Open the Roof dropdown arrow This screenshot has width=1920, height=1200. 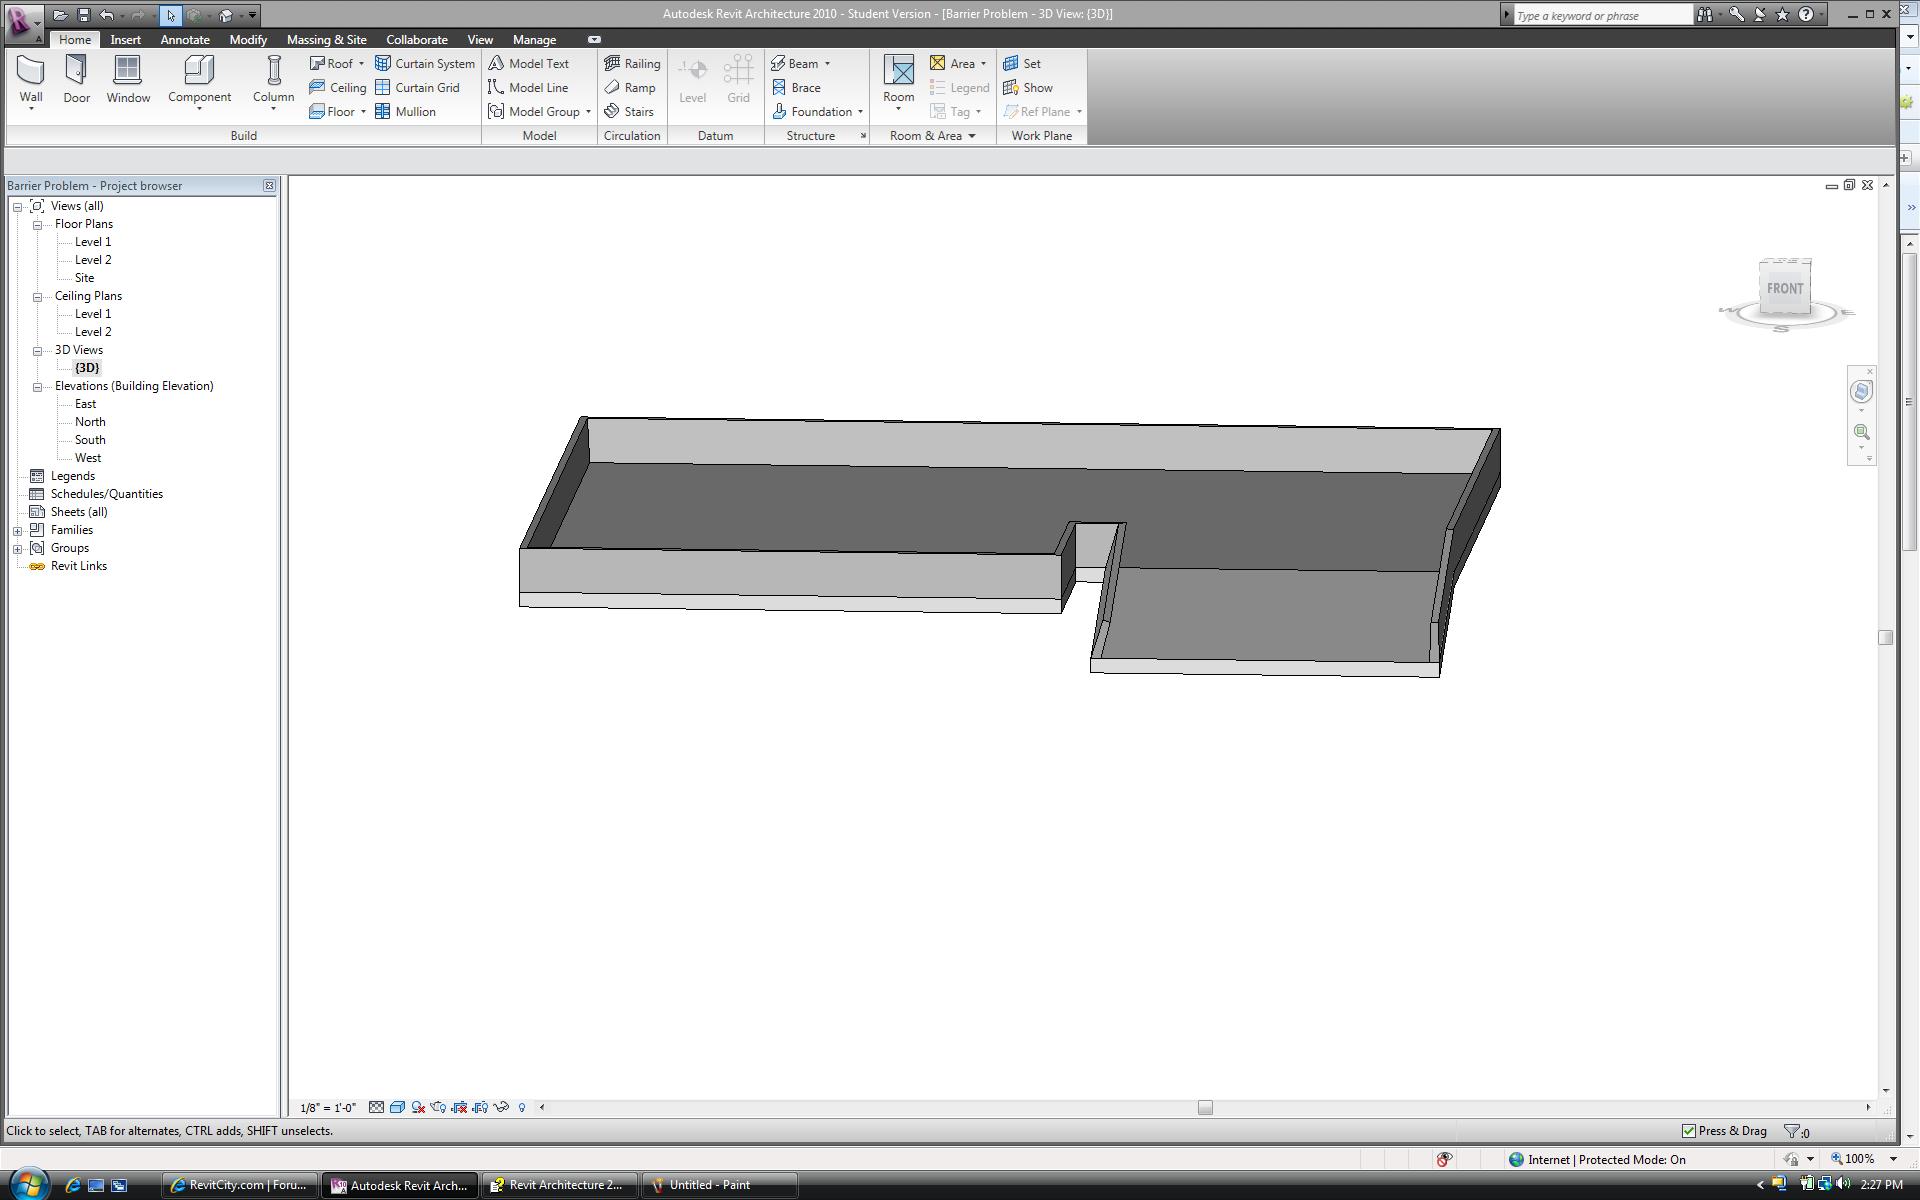pos(361,64)
